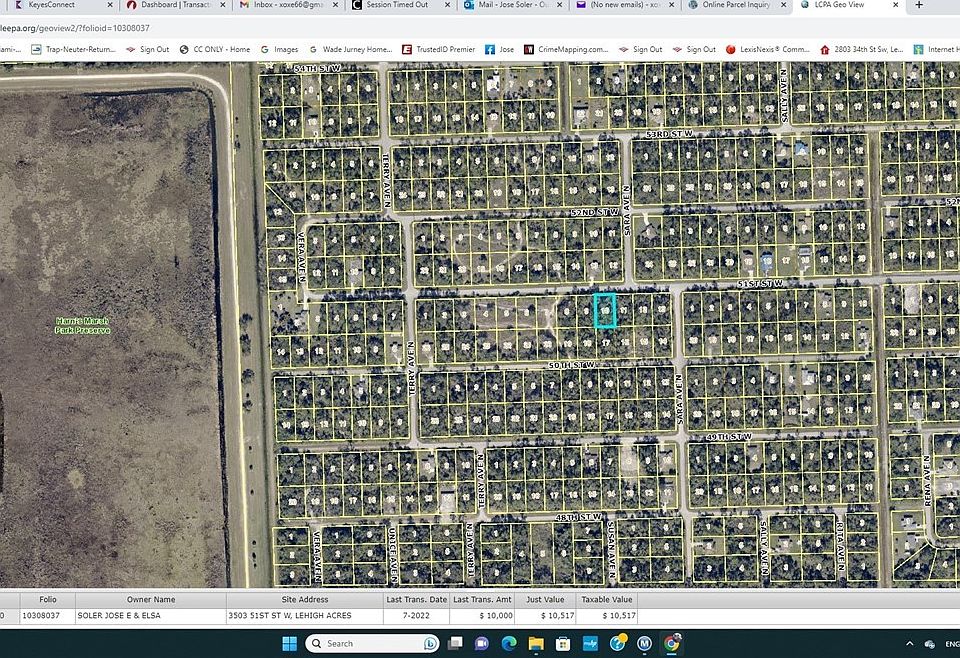Click the Owner Name column header
The width and height of the screenshot is (960, 658).
click(x=151, y=600)
